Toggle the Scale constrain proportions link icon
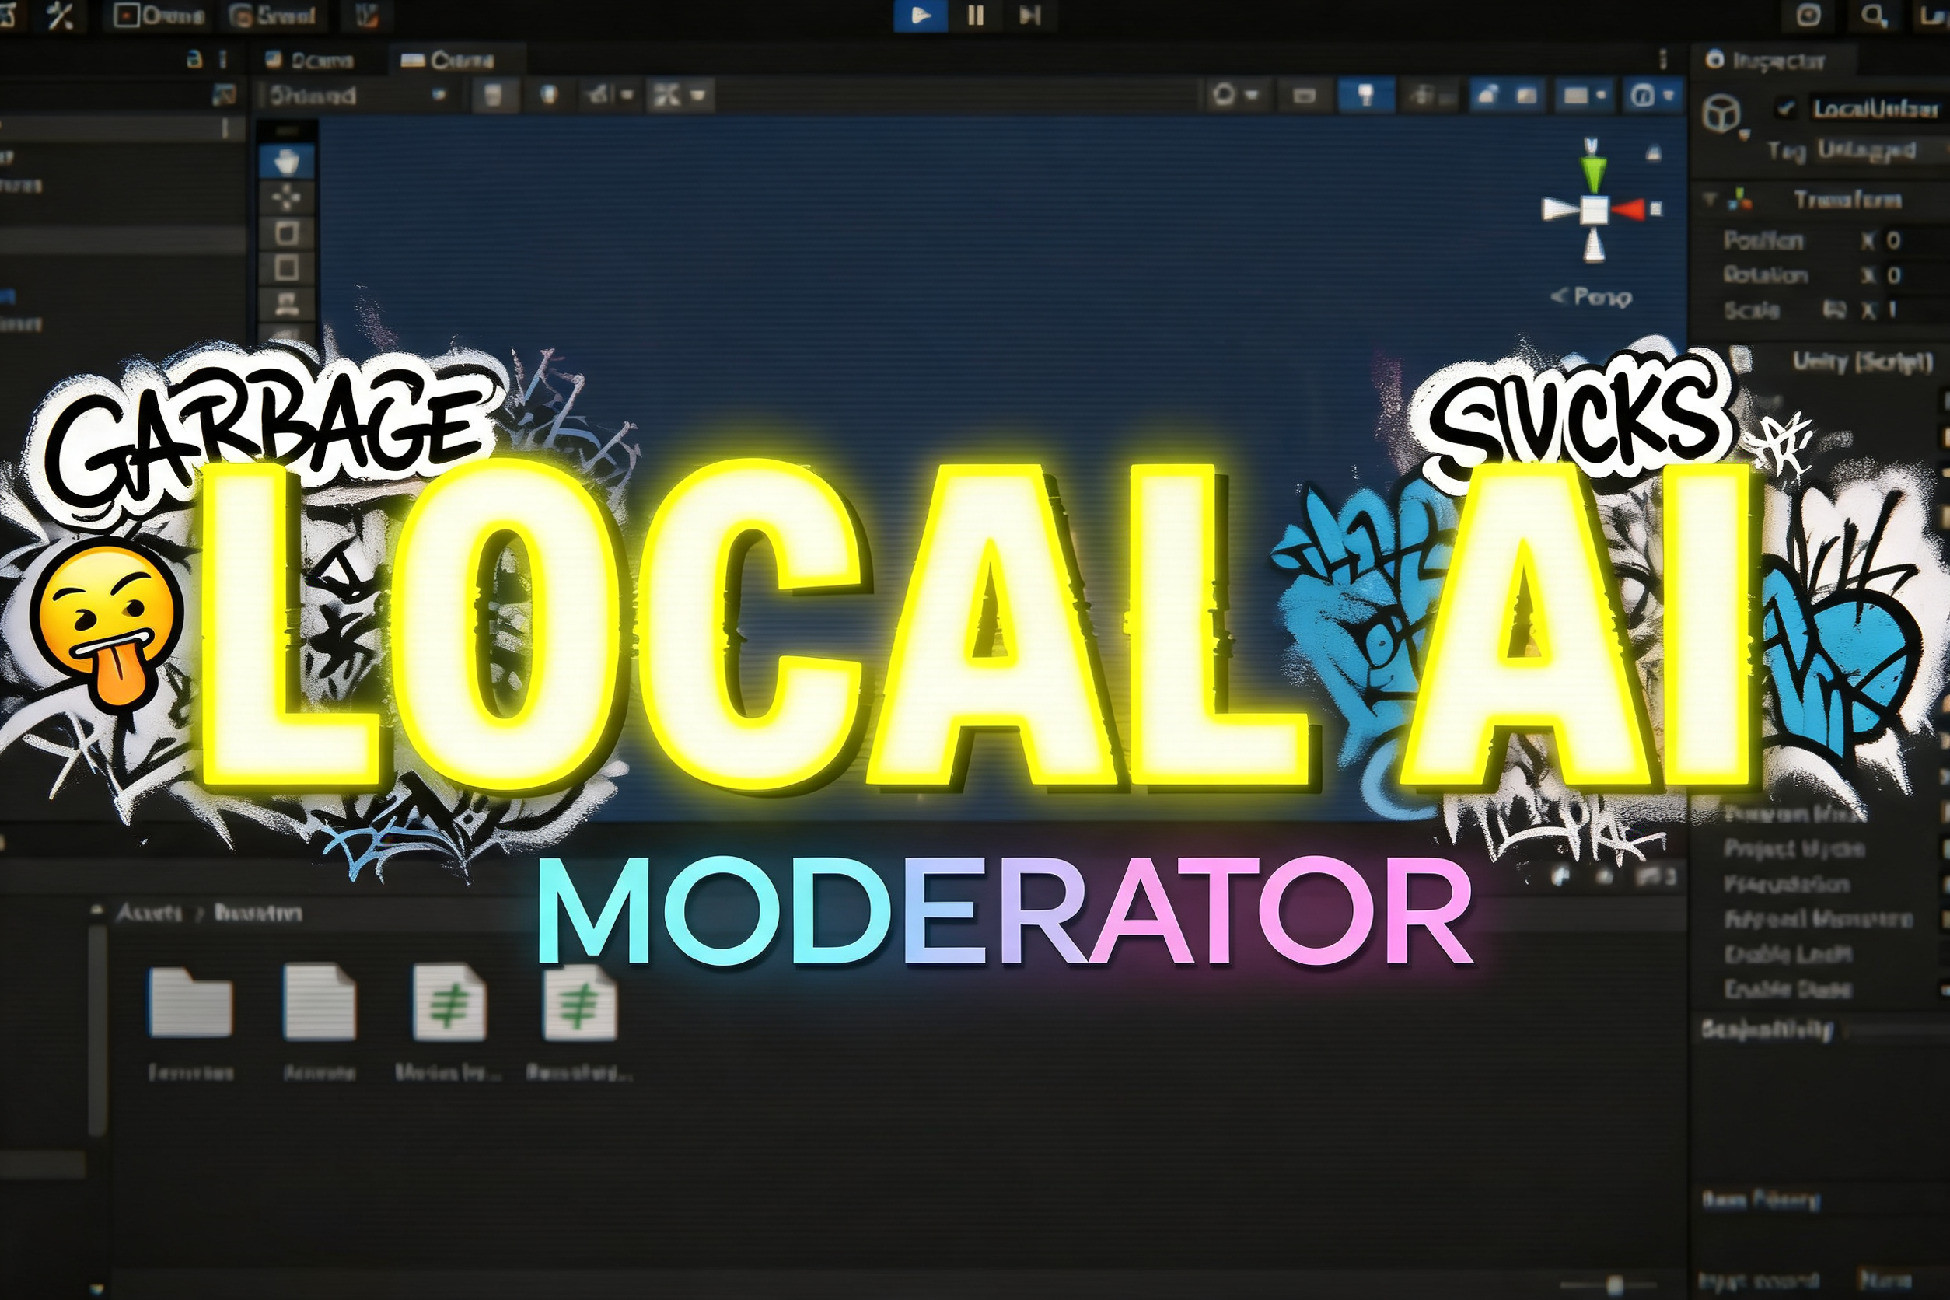 [x=1833, y=310]
